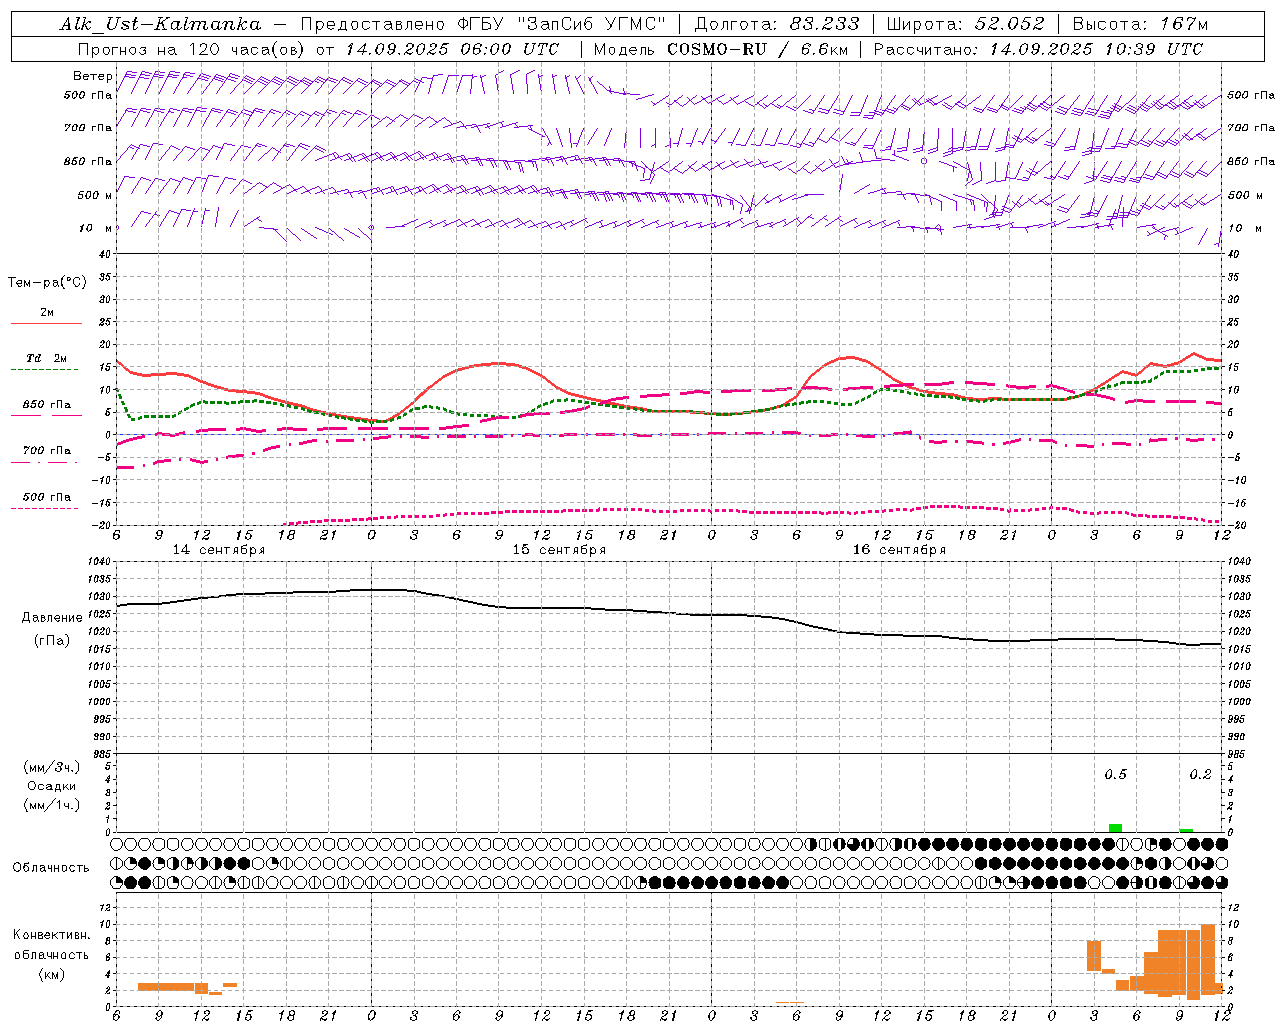Click the computed time Рассчитано: 14.09.2025 10:39 UTC
Screen dimensions: 1280x1024
1038,49
